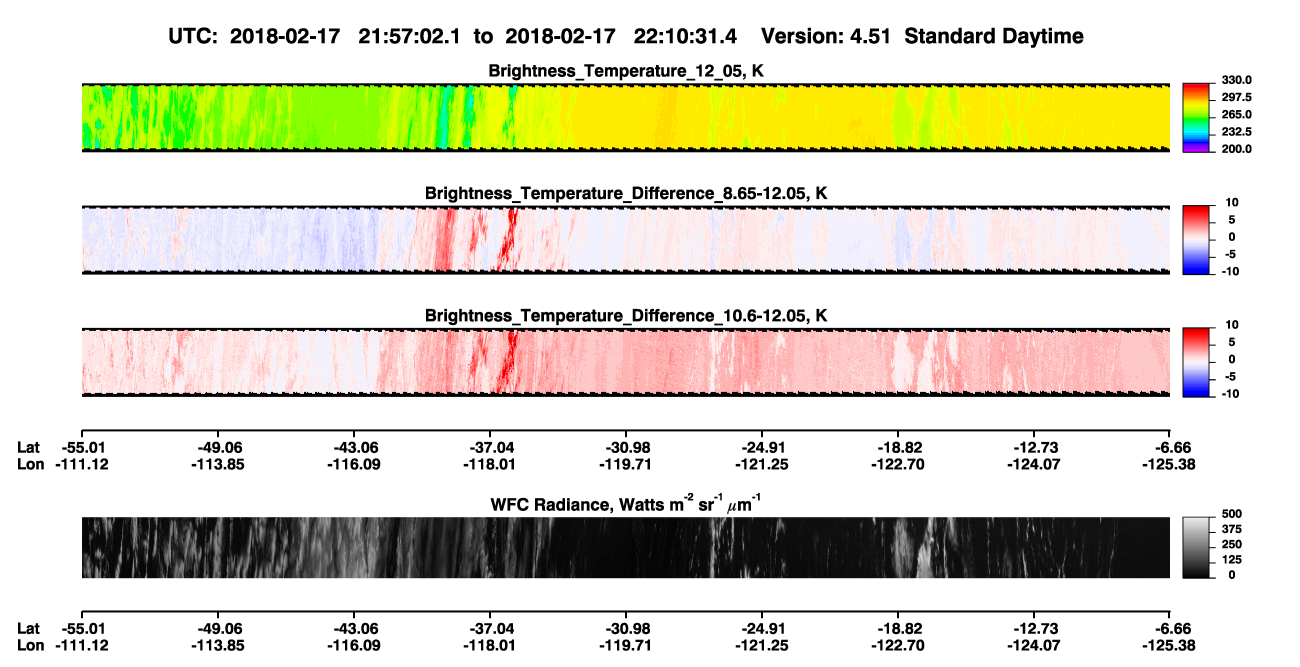The height and width of the screenshot is (667, 1300).
Task: Select longitude '-121.25' beneath the 10.6-12.05 panel
Action: [762, 464]
